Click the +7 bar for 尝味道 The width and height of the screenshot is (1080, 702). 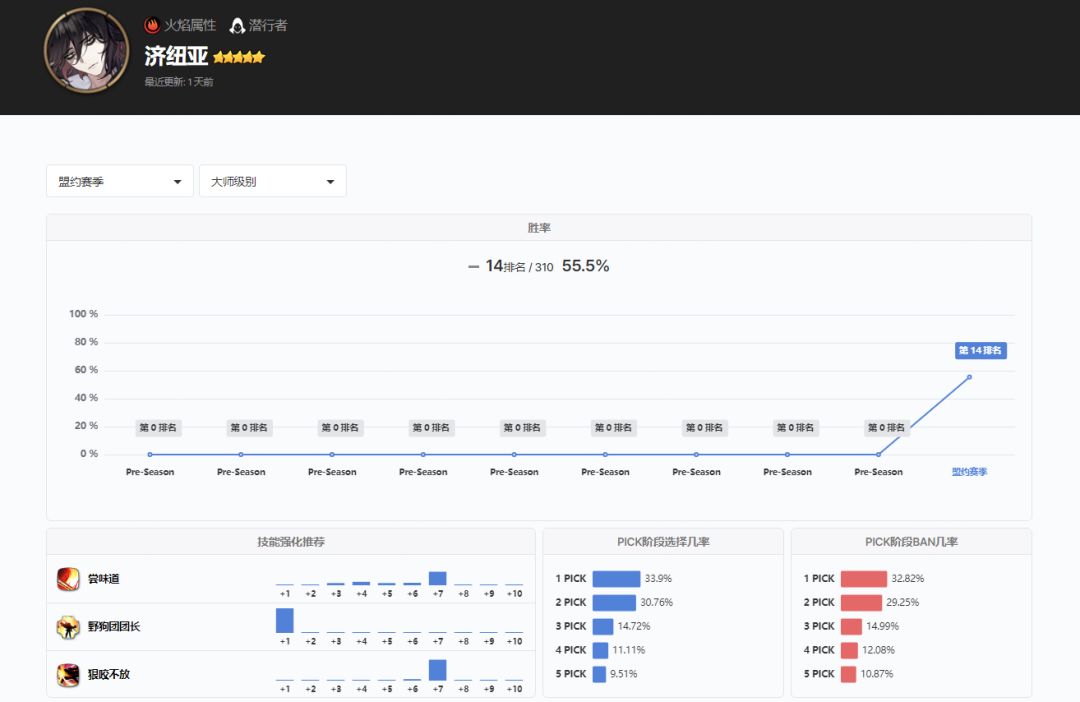point(437,578)
